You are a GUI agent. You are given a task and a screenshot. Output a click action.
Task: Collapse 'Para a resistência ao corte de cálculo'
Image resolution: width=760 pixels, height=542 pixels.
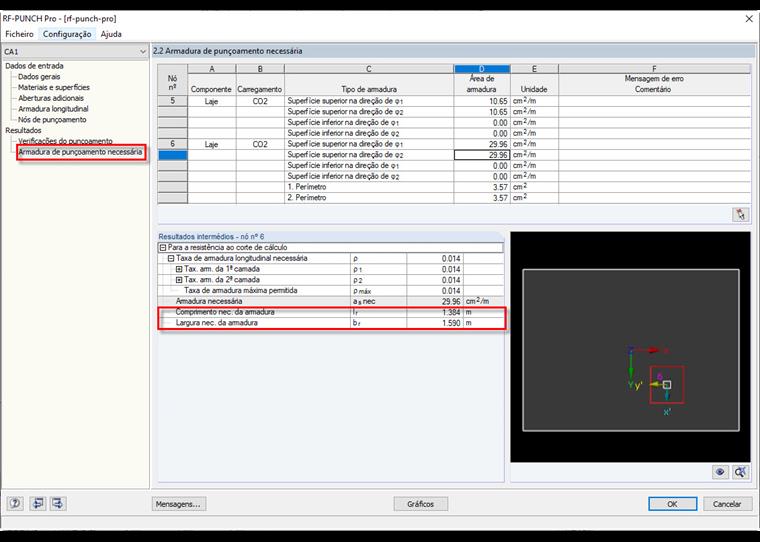[163, 247]
